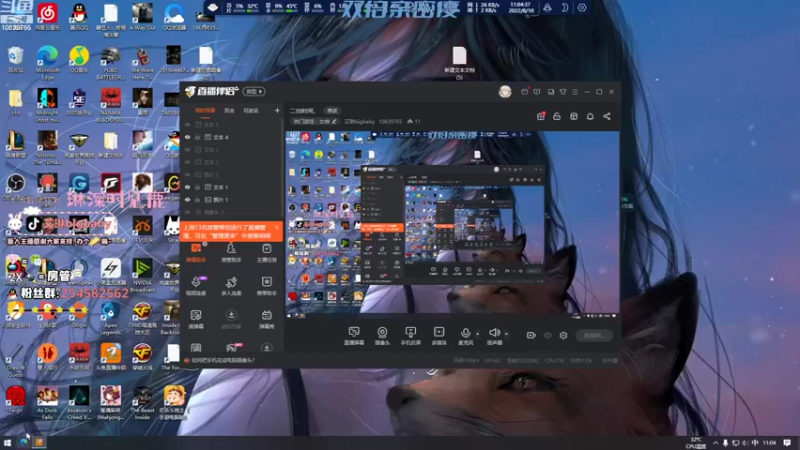Click the unlock padlock icon above the preview
The width and height of the screenshot is (800, 450).
(x=557, y=116)
